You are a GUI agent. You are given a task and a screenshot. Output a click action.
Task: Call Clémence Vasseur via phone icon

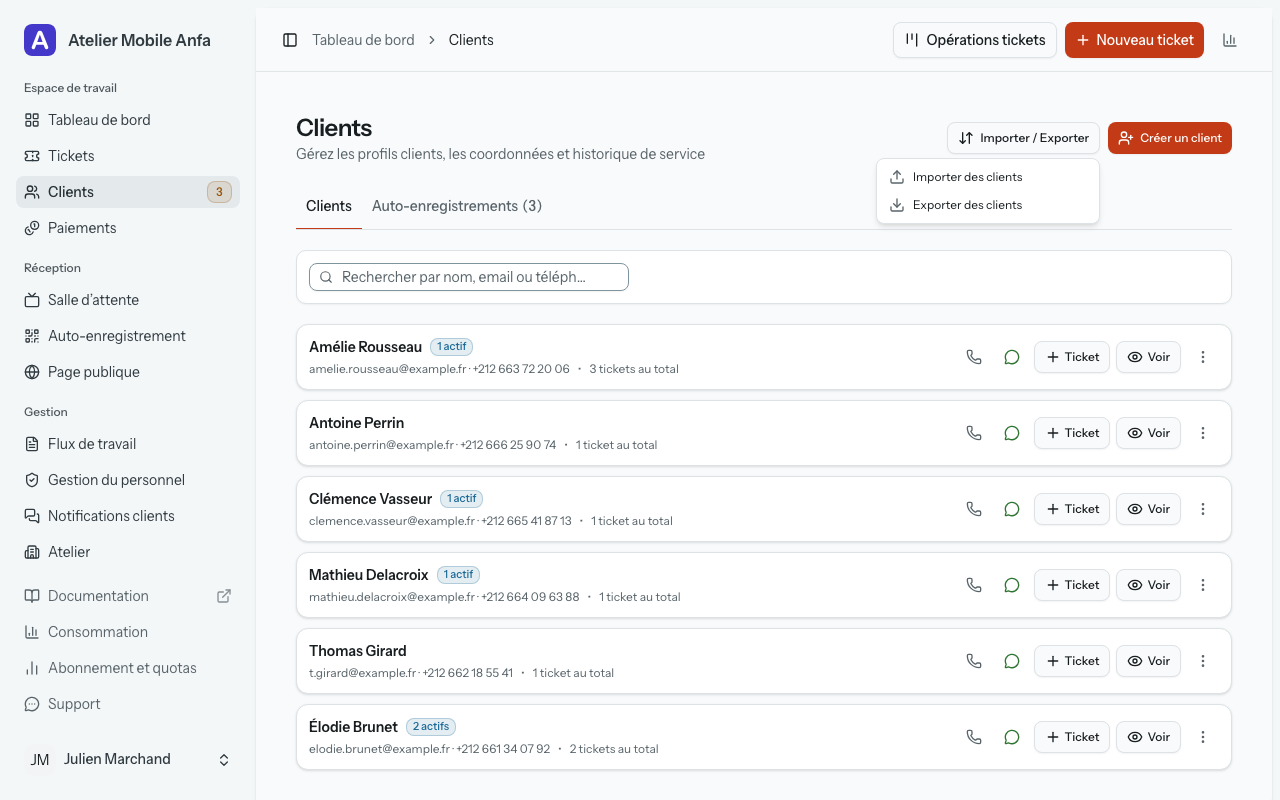pyautogui.click(x=974, y=509)
